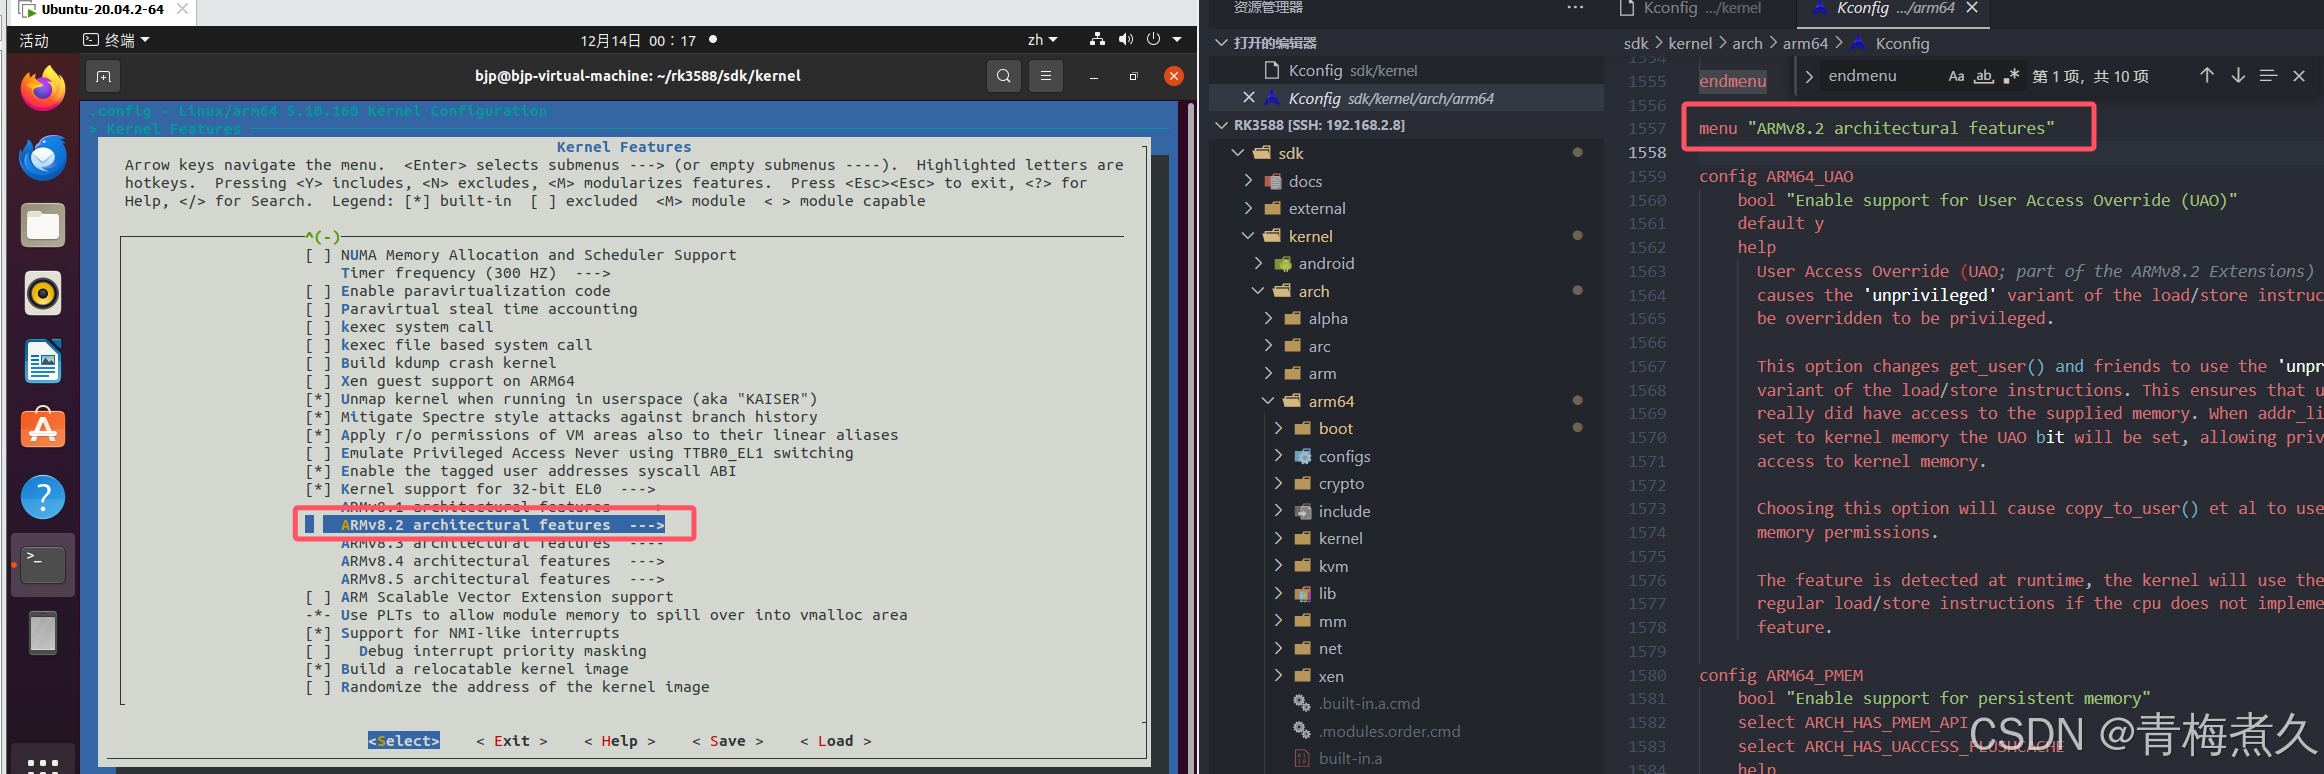Go to next match in find widget
2324x774 pixels.
click(2238, 76)
